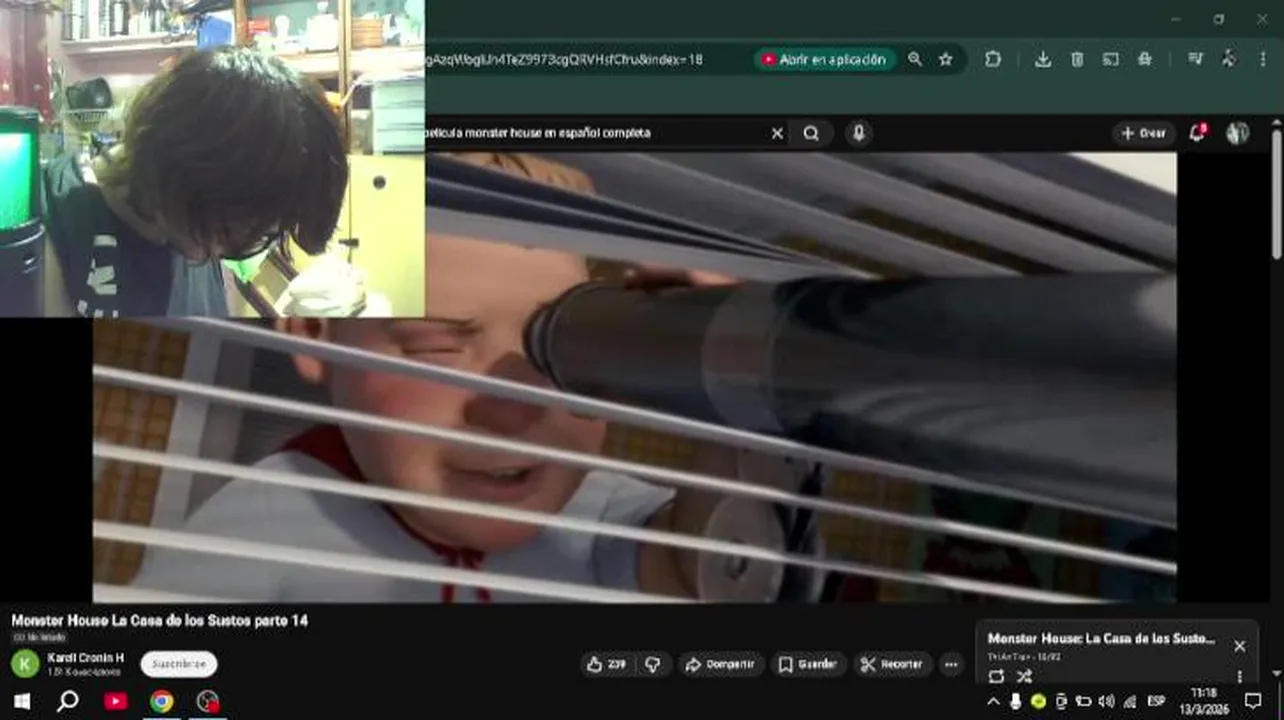Open the video actions more options ellipsis
This screenshot has height=720, width=1284.
click(x=950, y=664)
